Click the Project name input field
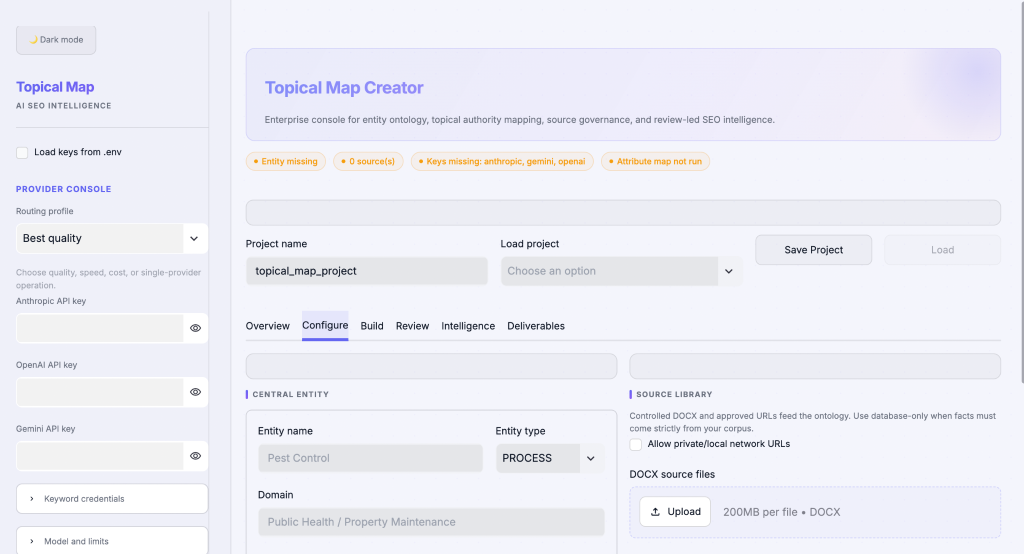The height and width of the screenshot is (554, 1024). pyautogui.click(x=366, y=271)
